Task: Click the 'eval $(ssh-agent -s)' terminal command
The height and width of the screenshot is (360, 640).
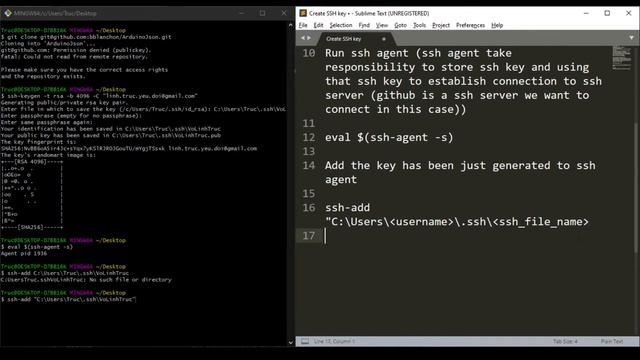Action: click(x=40, y=247)
